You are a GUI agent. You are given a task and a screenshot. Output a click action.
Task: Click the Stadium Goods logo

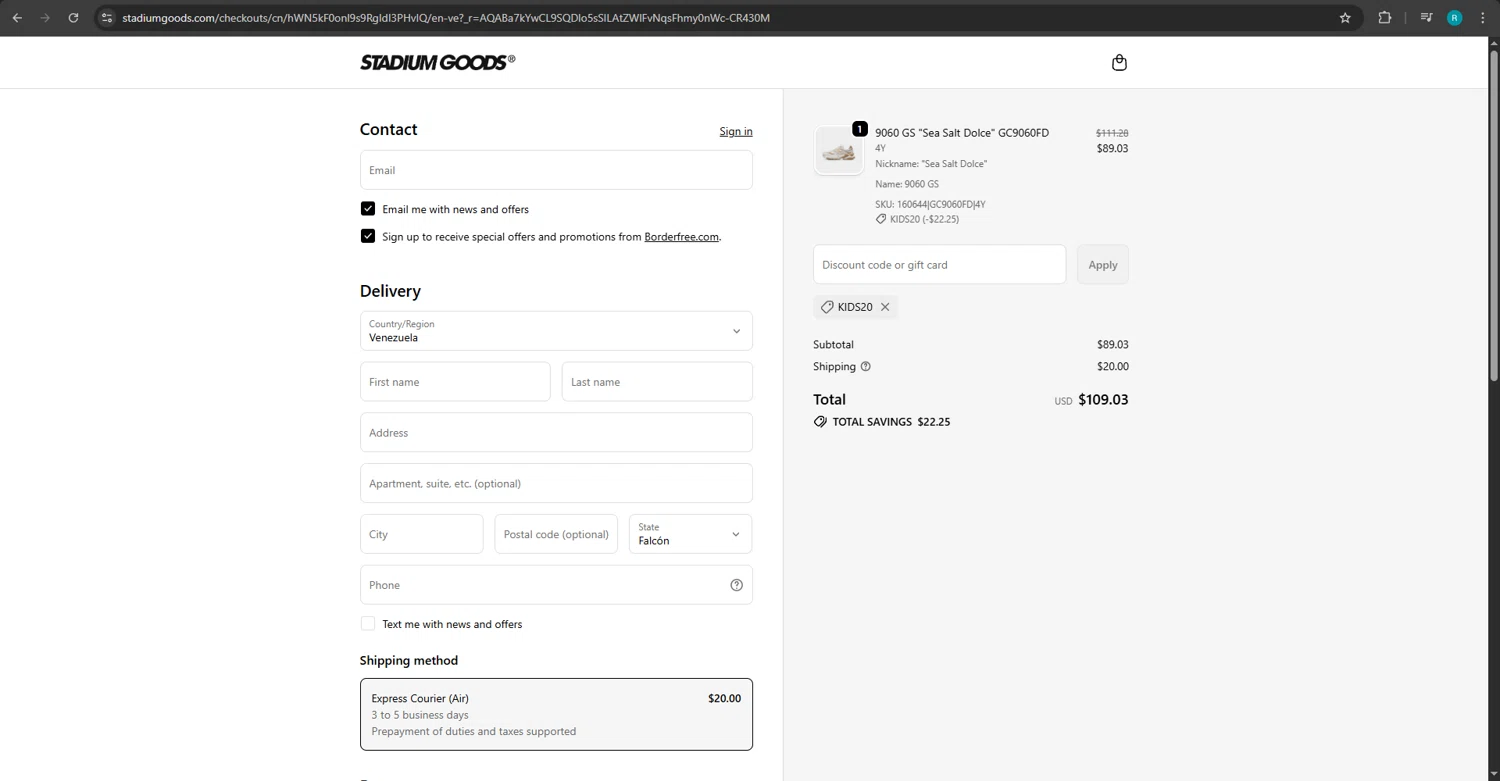point(437,62)
